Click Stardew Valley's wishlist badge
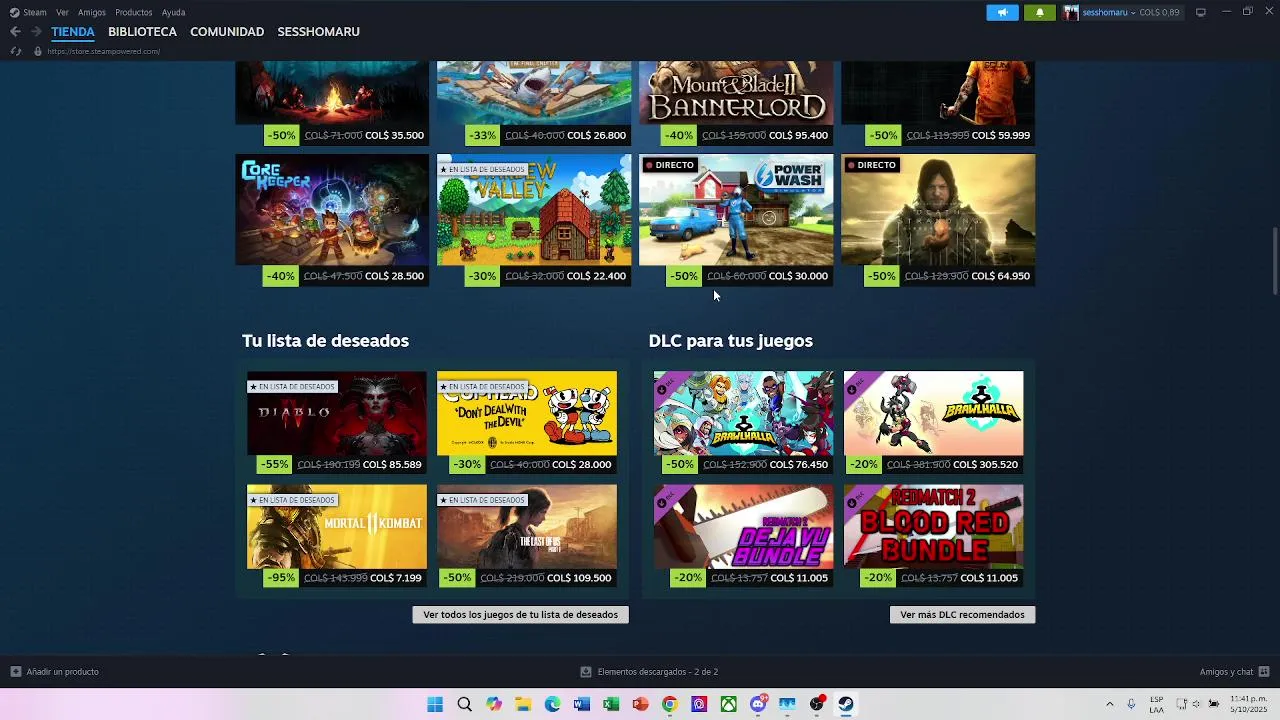The width and height of the screenshot is (1280, 720). tap(482, 169)
